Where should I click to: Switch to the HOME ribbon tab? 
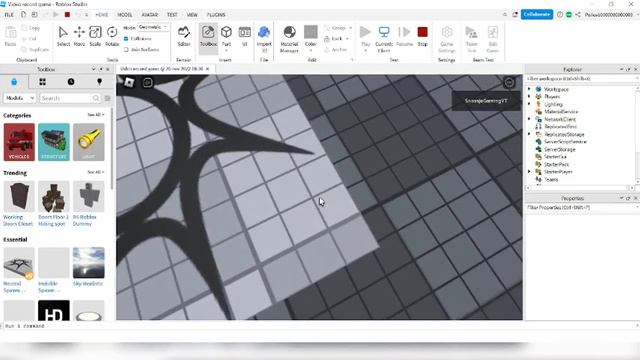pyautogui.click(x=102, y=15)
